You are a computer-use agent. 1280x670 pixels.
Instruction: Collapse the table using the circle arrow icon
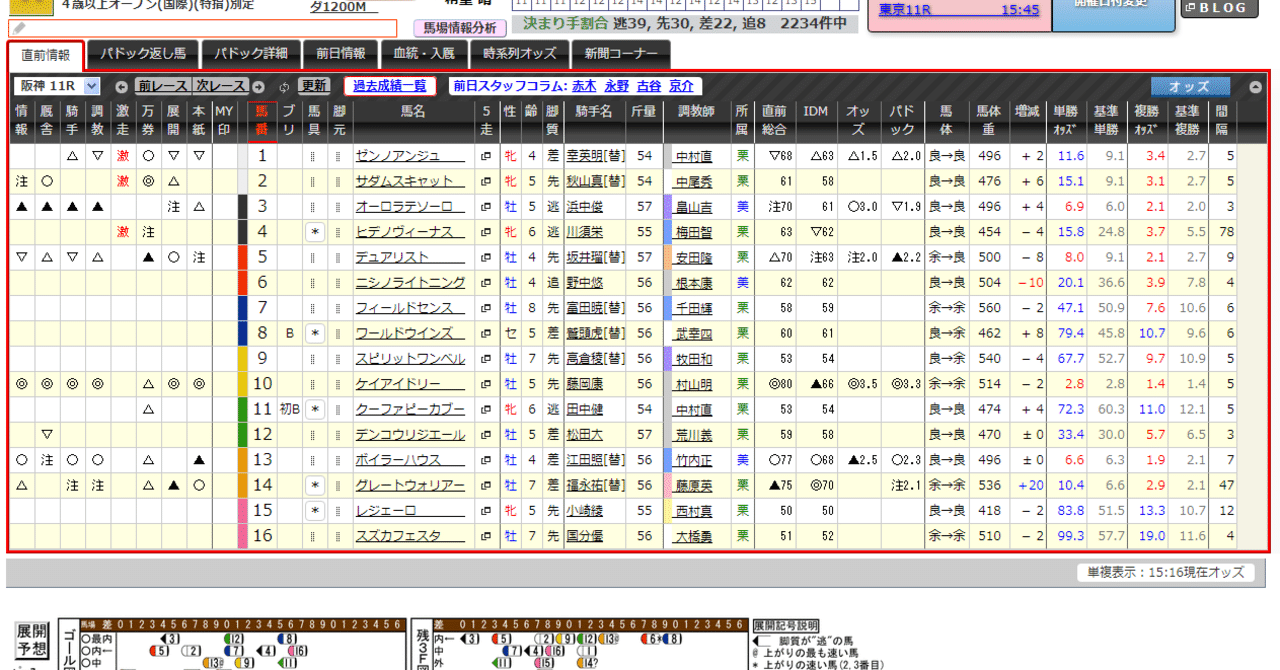1255,86
